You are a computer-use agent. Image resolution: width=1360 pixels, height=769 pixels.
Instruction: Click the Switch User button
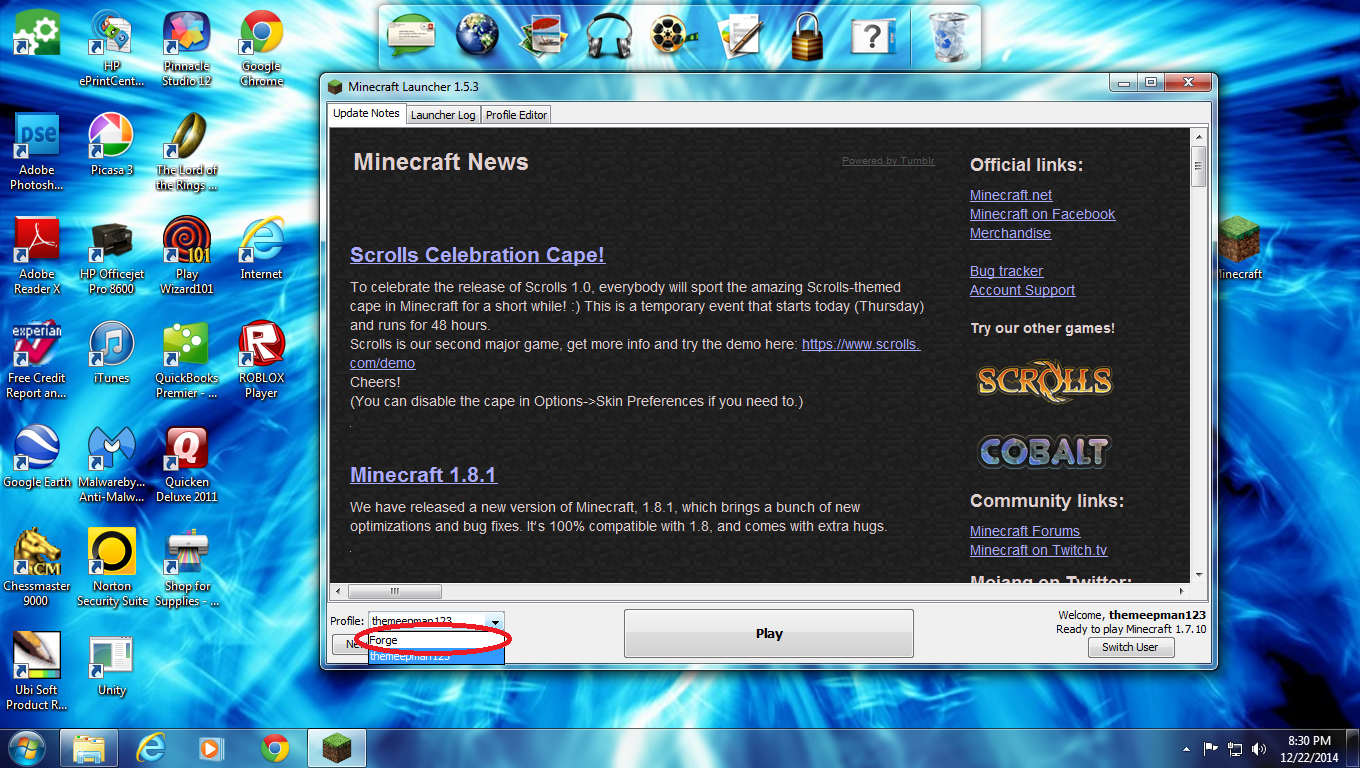[x=1131, y=647]
